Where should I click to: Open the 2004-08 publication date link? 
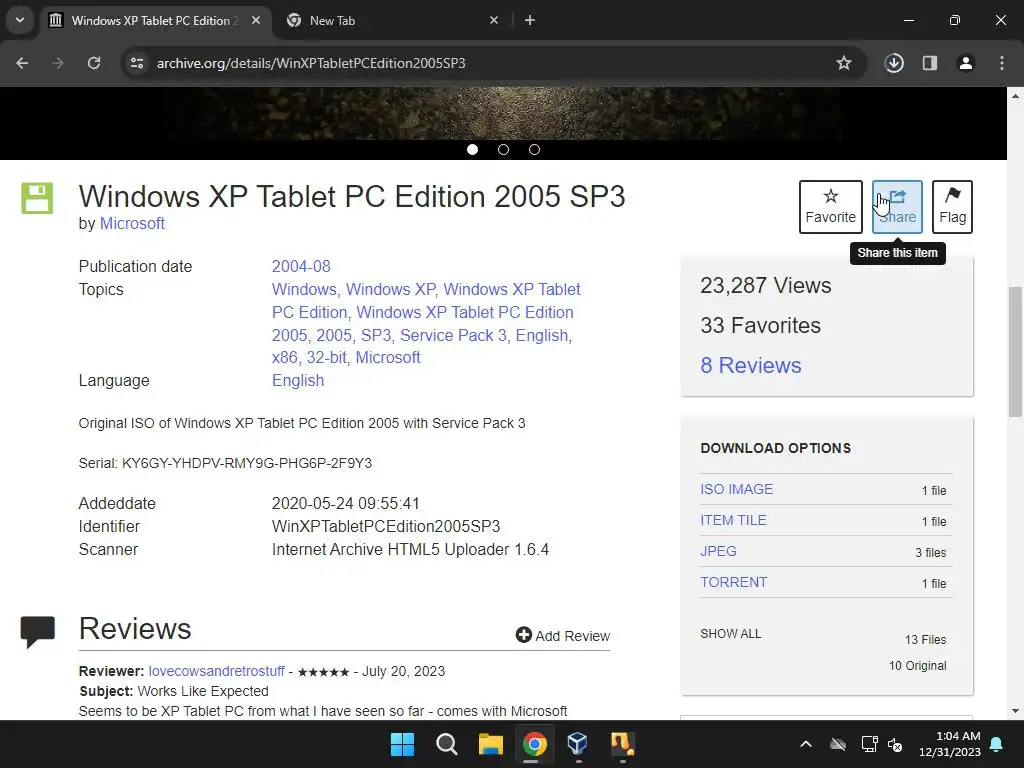pyautogui.click(x=301, y=266)
